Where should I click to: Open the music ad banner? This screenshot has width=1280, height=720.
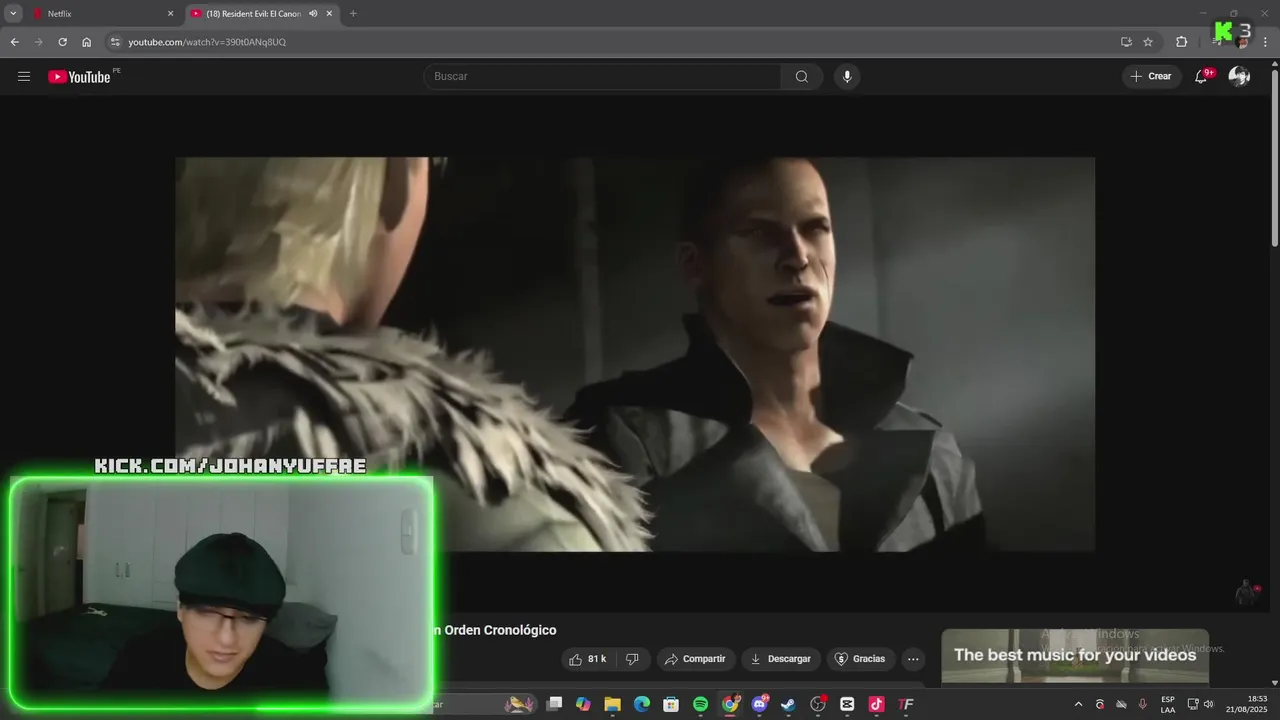click(x=1075, y=656)
